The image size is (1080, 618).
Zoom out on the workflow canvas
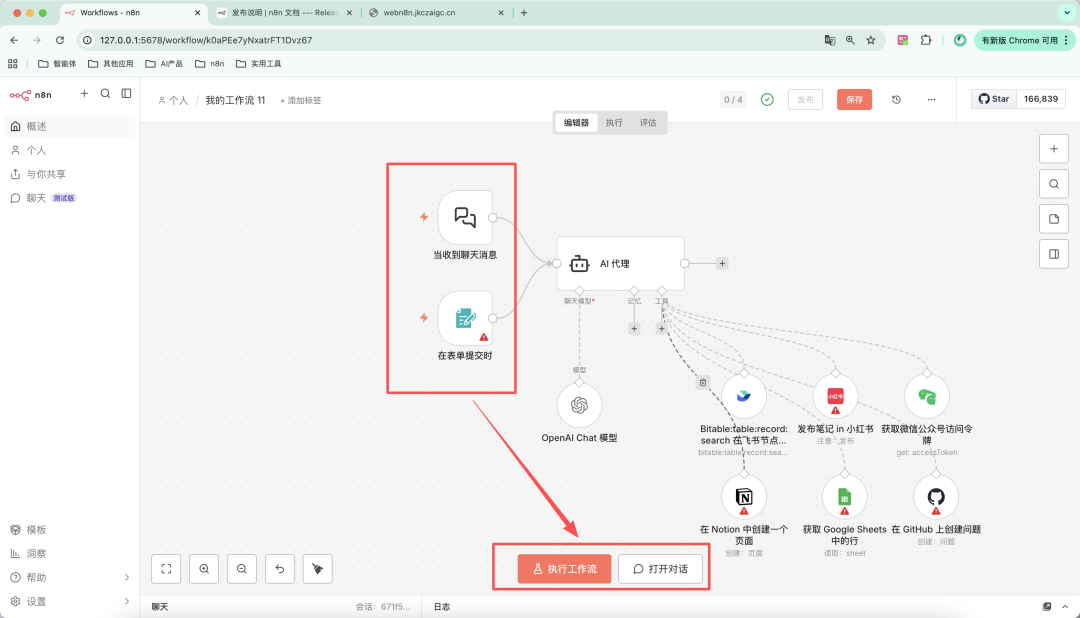(x=242, y=568)
